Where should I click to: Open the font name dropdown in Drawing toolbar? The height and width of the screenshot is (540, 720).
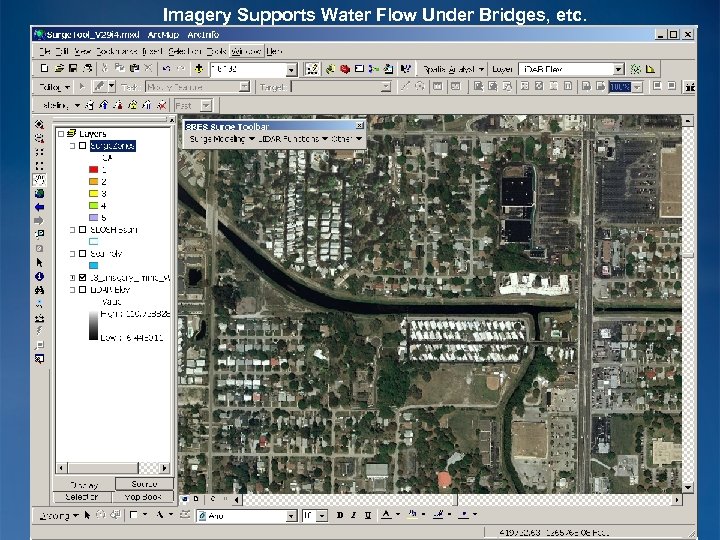point(292,516)
